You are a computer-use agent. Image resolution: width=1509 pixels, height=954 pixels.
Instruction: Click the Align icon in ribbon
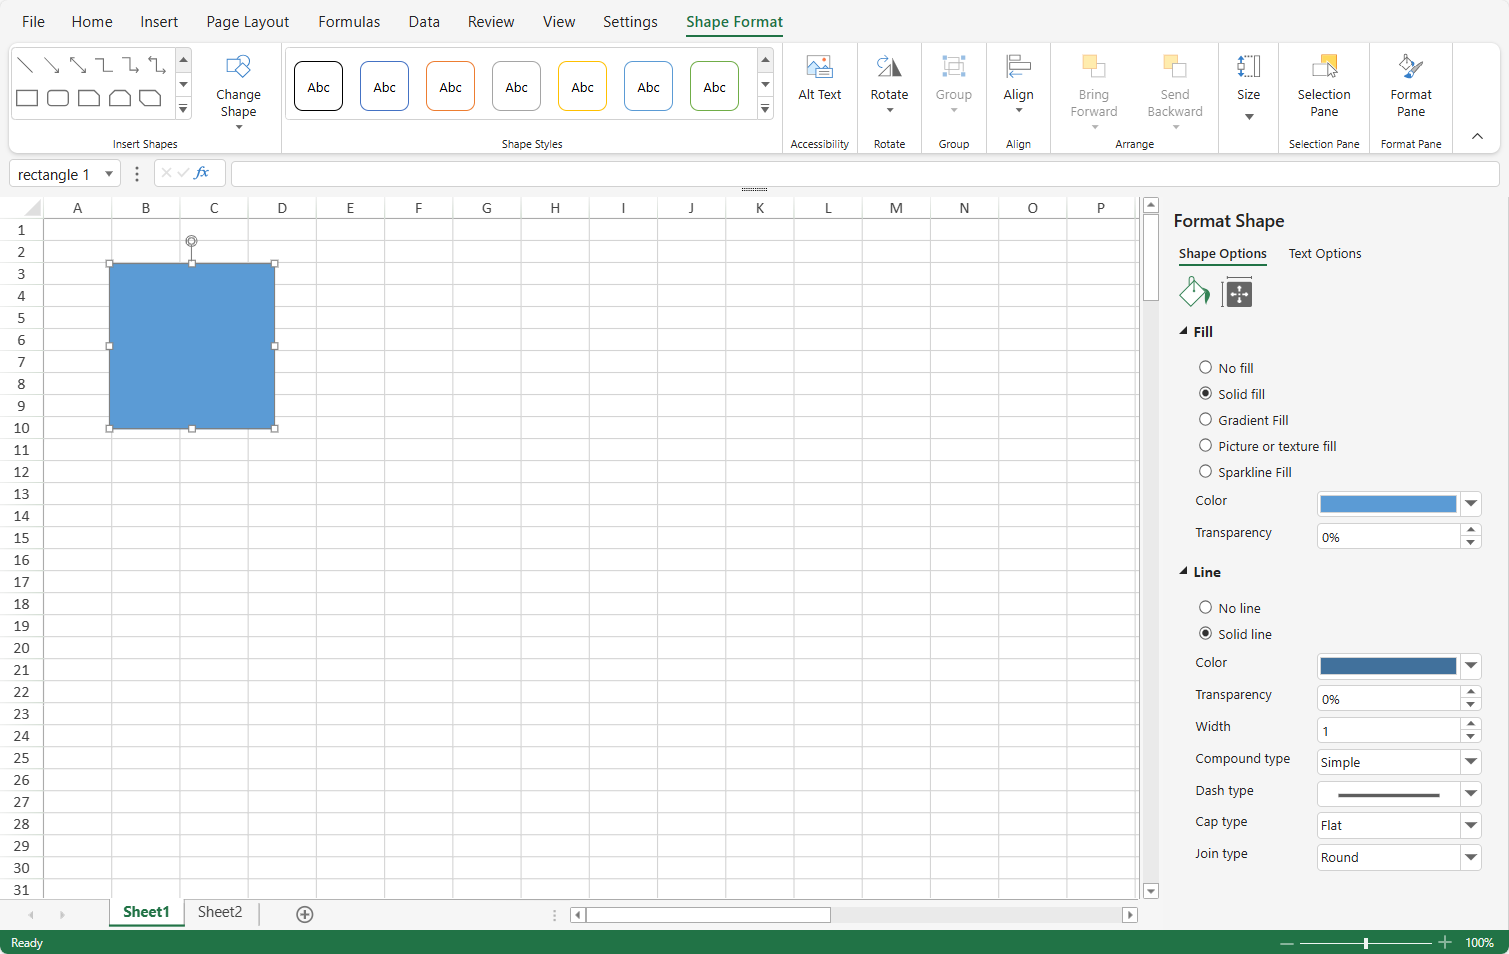pyautogui.click(x=1018, y=68)
